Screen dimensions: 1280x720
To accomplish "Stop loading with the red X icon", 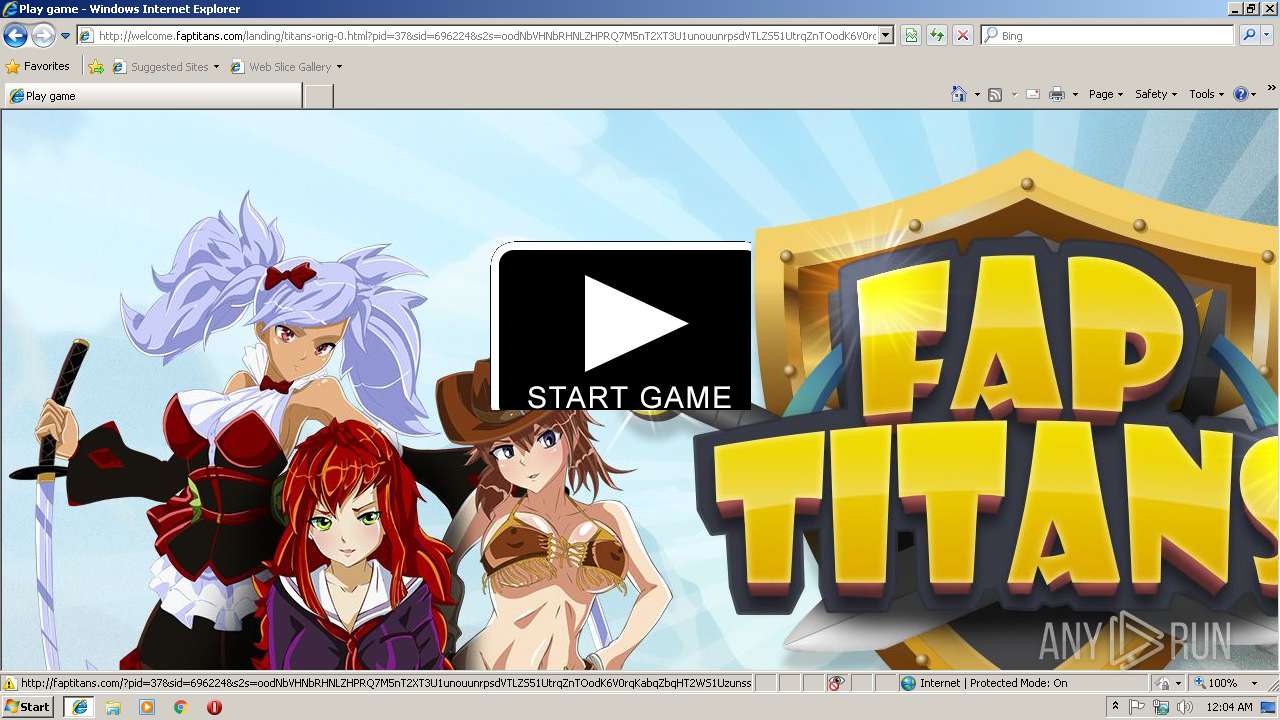I will pos(962,36).
